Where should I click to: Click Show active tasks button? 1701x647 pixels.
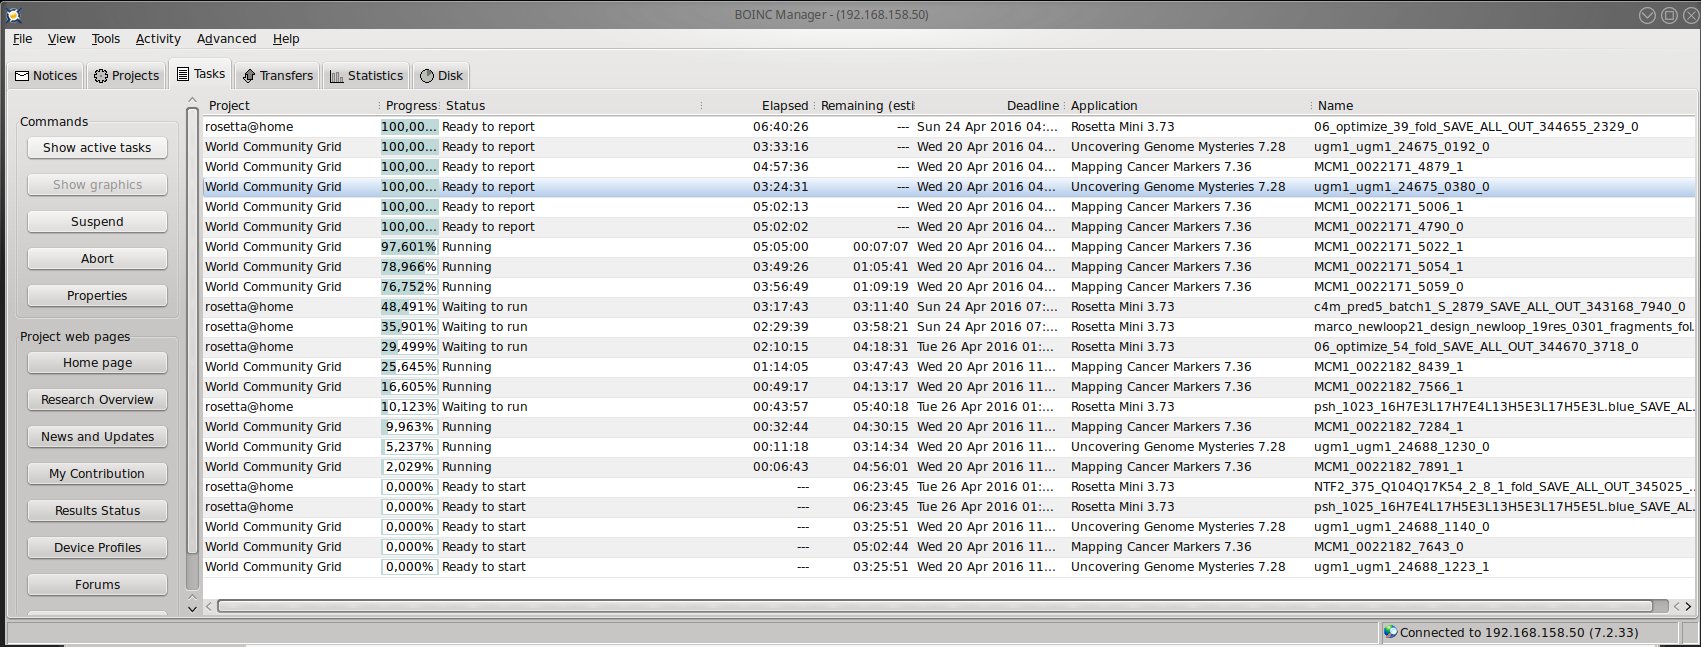pos(97,148)
